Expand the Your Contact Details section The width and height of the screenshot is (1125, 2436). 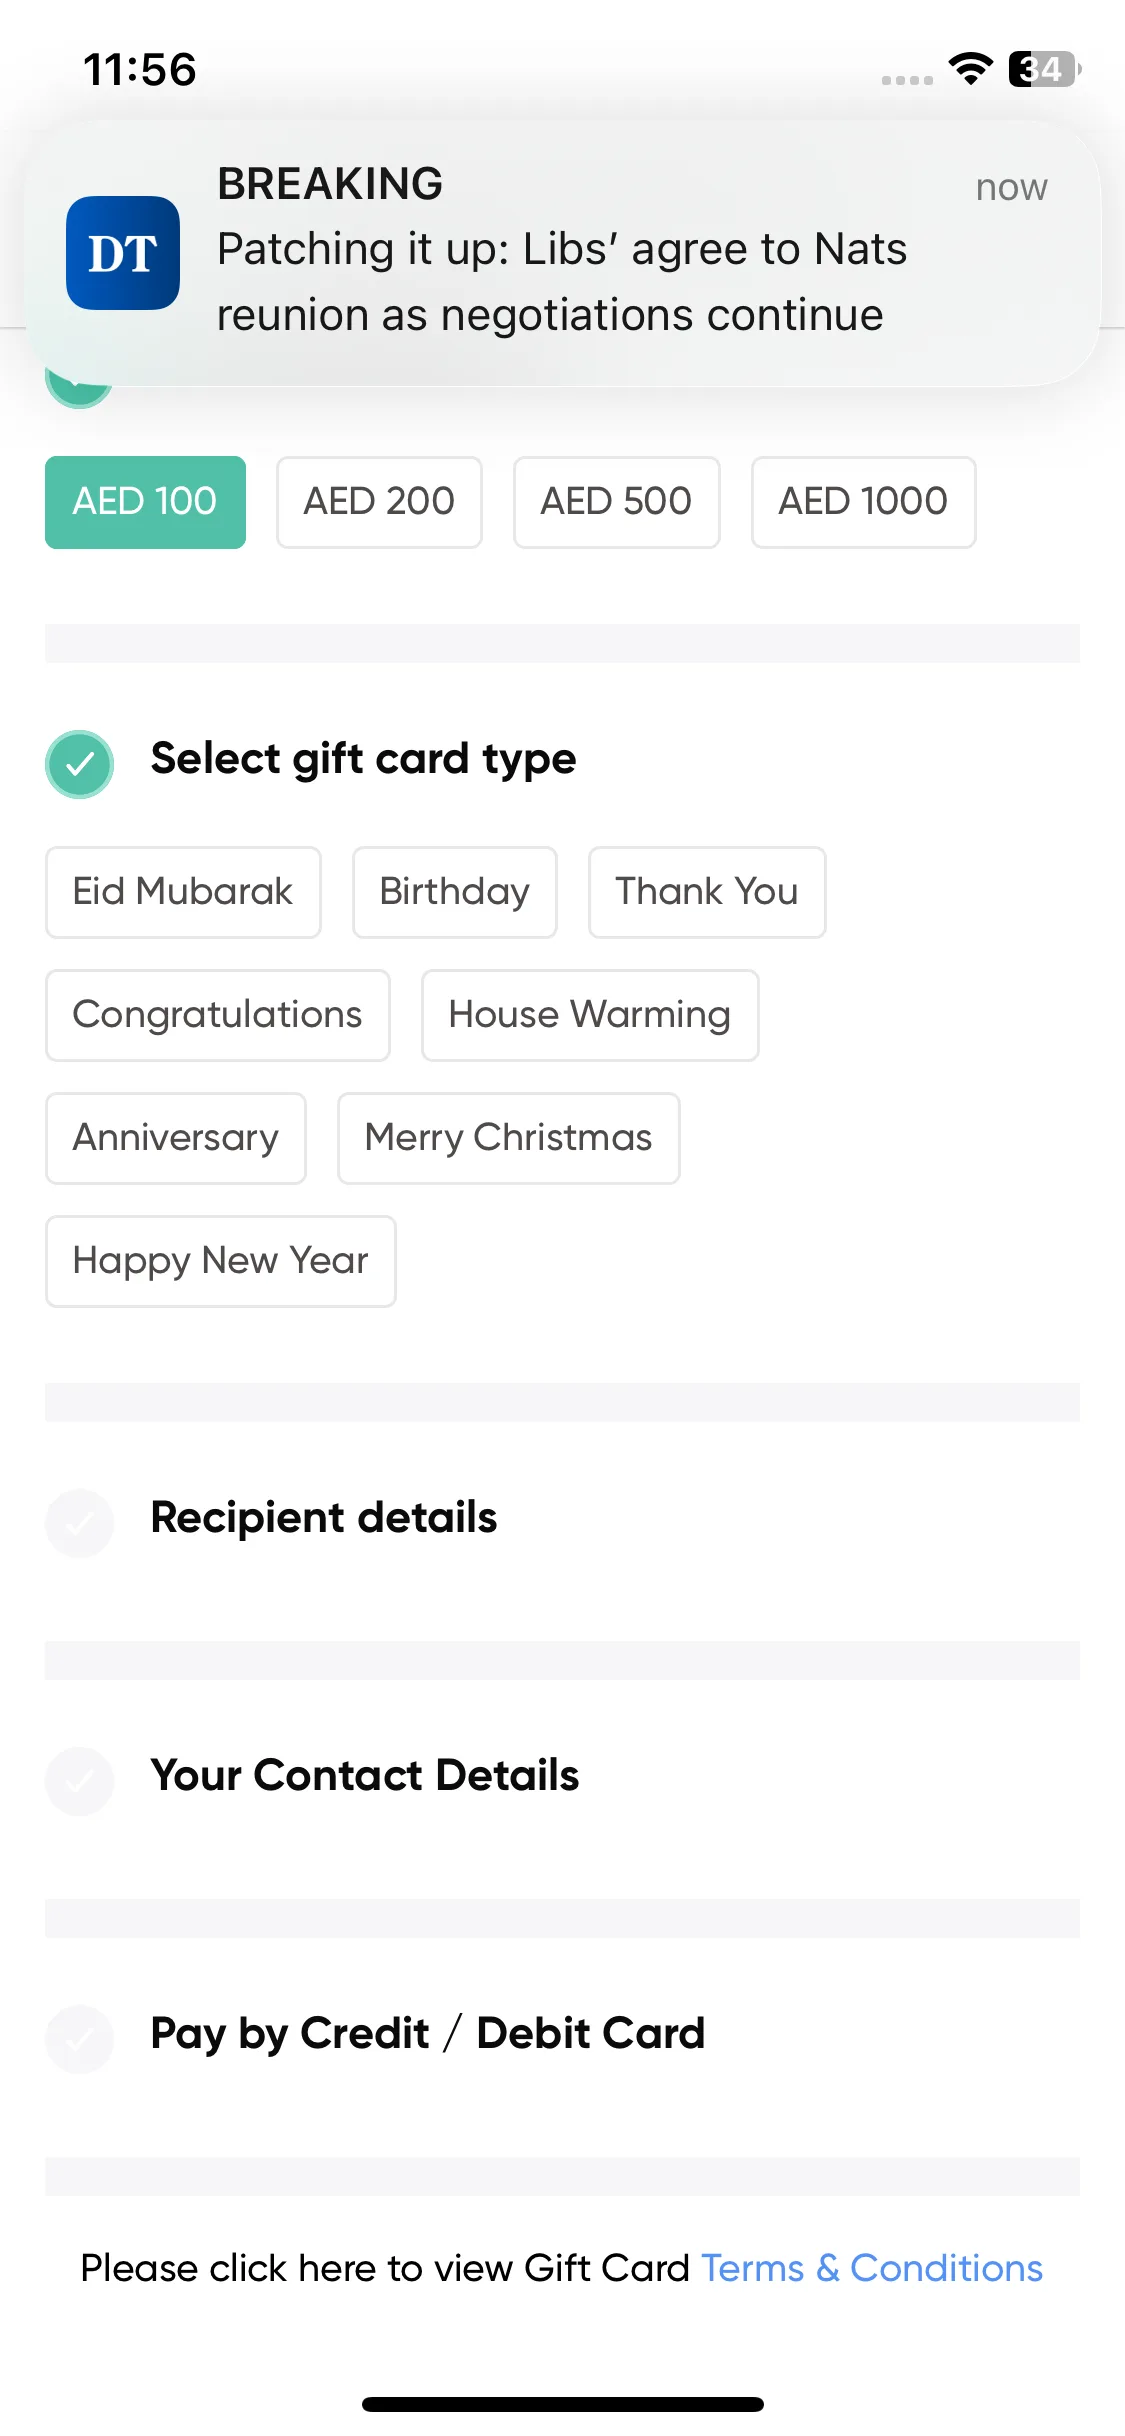tap(562, 1776)
